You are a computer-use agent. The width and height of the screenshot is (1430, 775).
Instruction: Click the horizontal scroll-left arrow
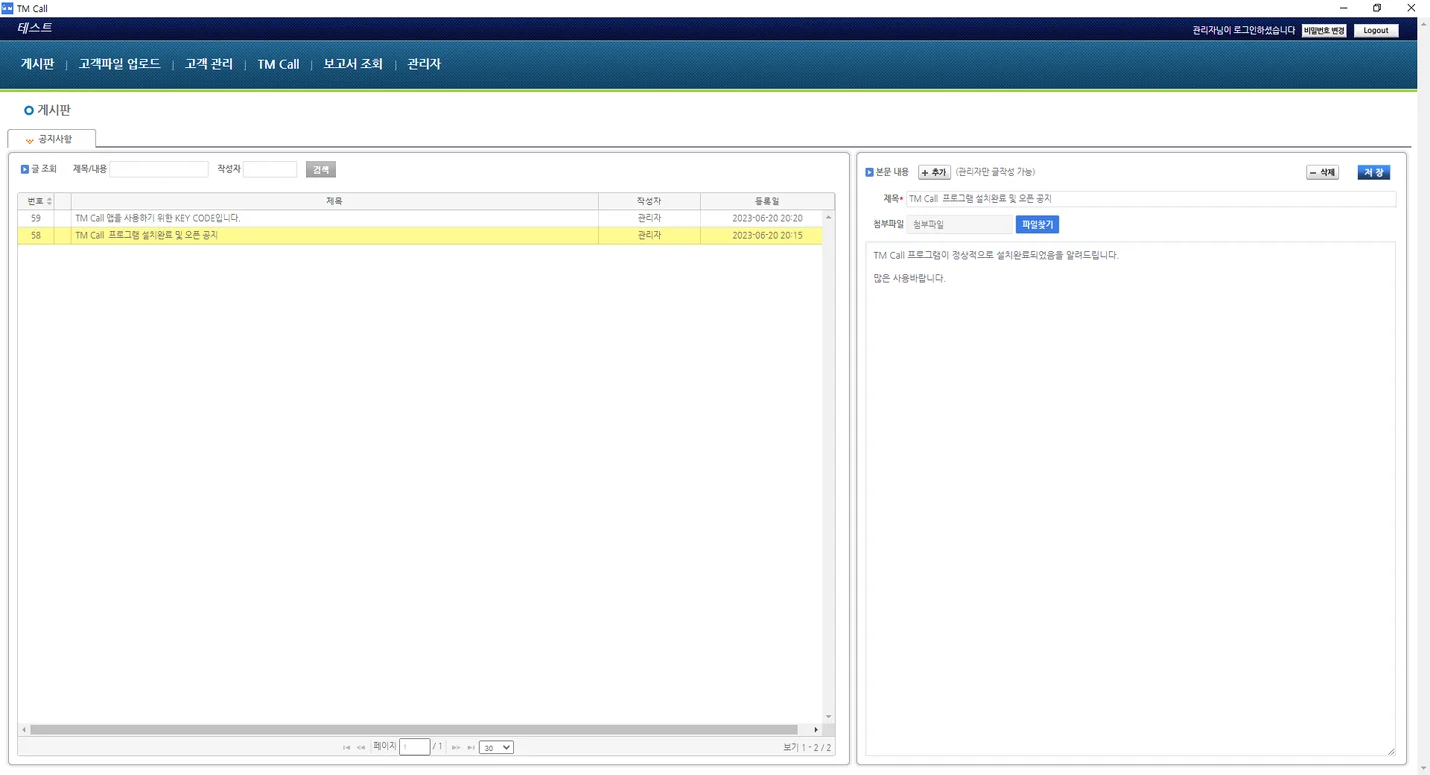[24, 730]
